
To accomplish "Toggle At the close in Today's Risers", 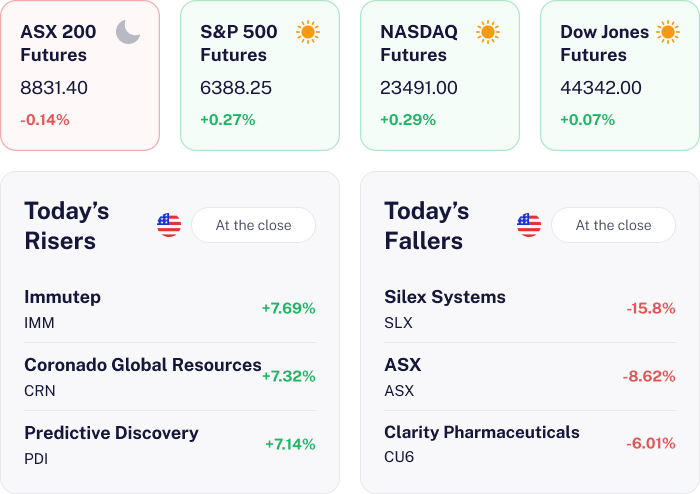I will click(253, 225).
